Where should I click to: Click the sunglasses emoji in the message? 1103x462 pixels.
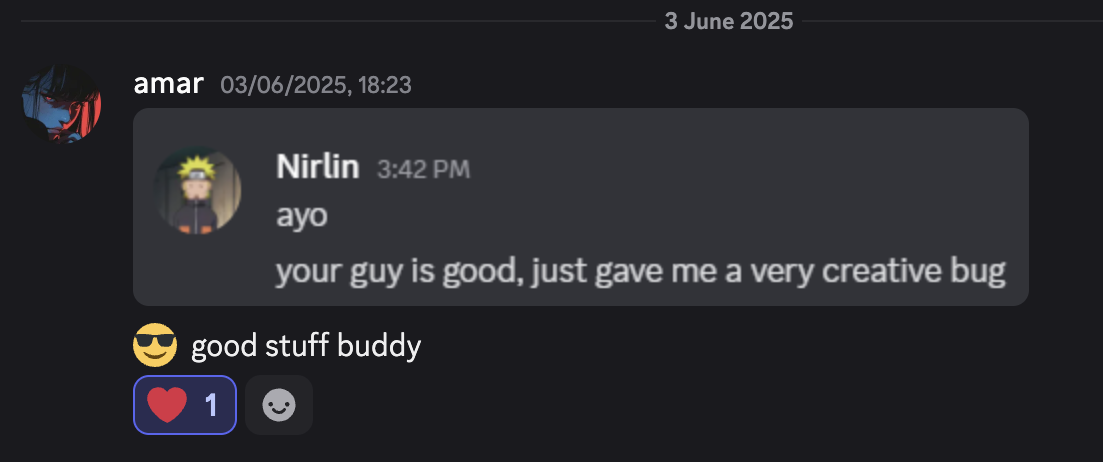pos(155,345)
